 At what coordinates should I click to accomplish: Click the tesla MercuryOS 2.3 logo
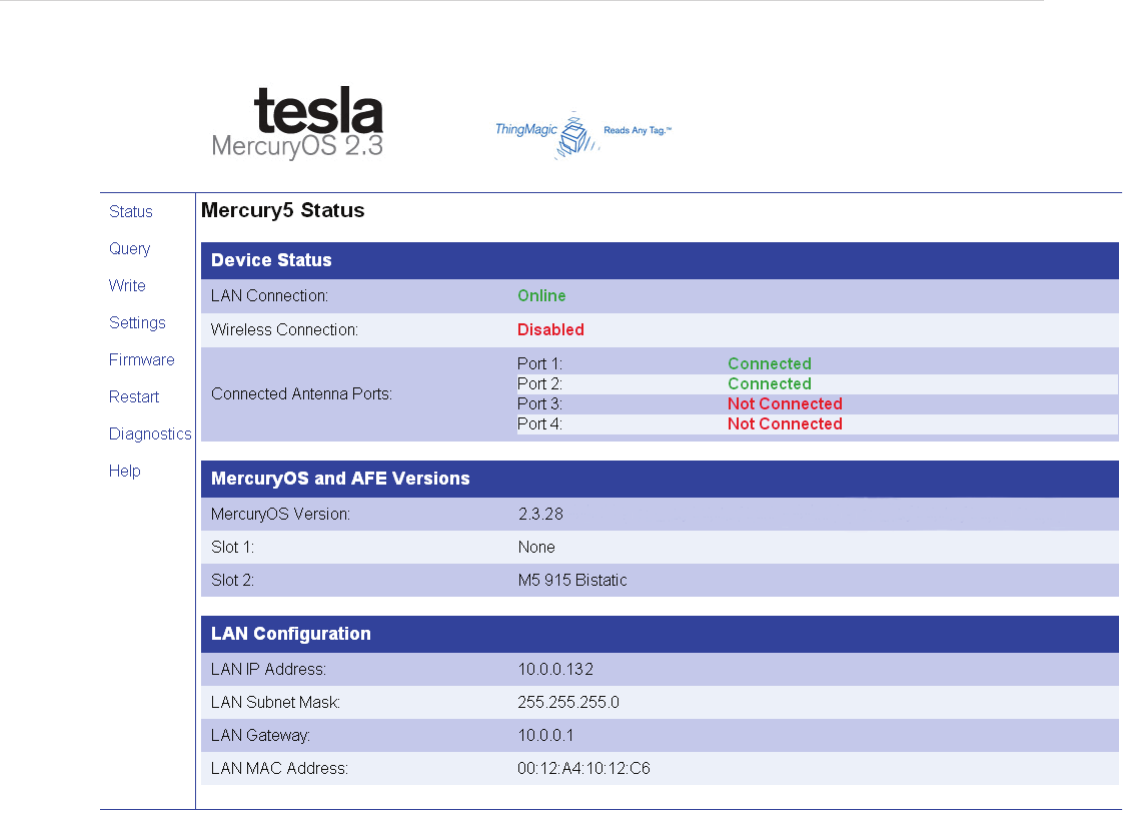298,122
